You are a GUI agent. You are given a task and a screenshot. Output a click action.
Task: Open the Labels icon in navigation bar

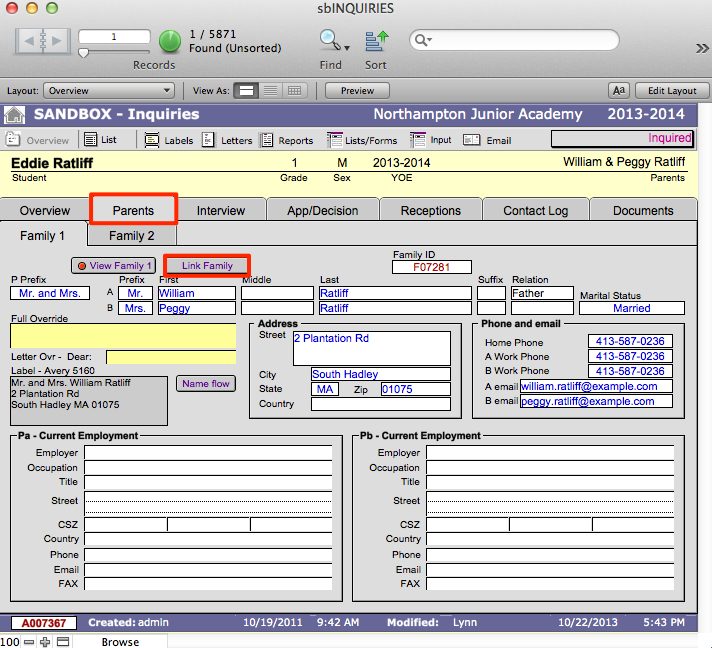pos(152,140)
